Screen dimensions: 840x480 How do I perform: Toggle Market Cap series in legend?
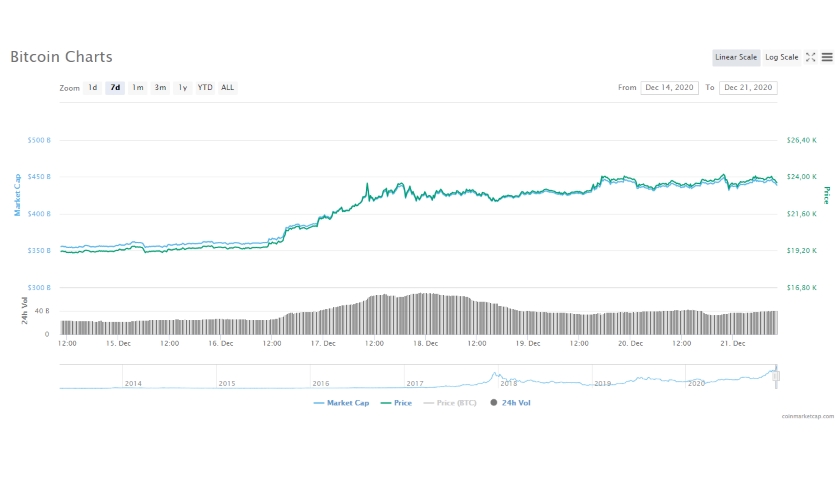[341, 403]
